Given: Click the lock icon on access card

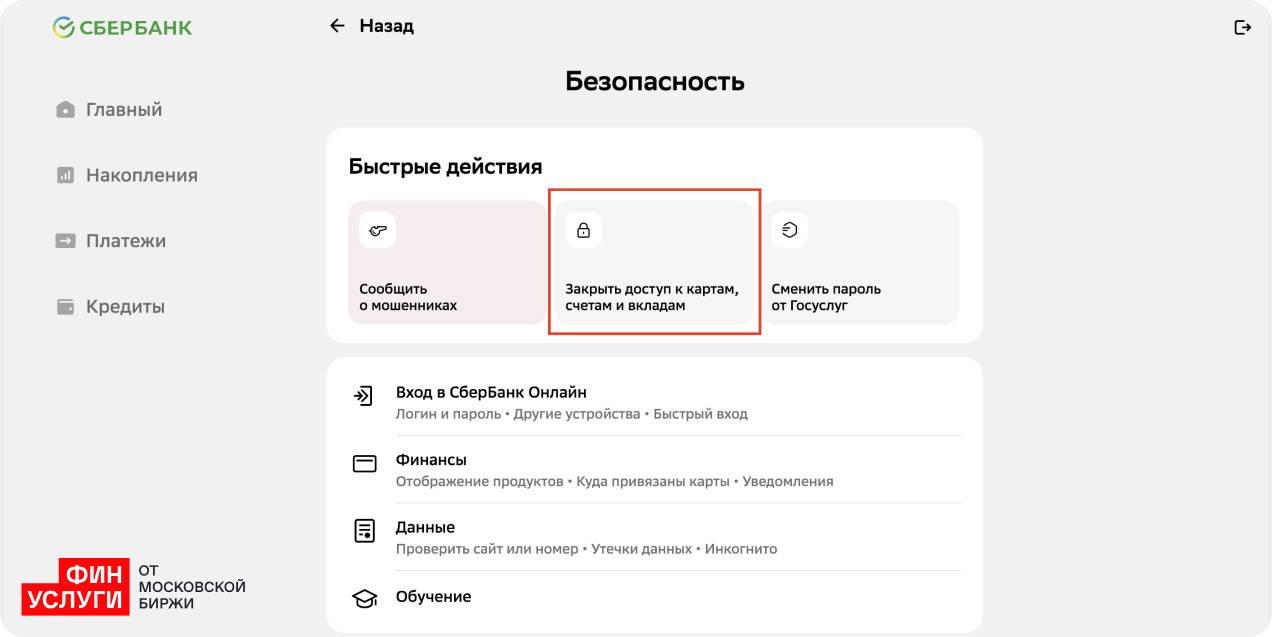Looking at the screenshot, I should [x=584, y=231].
